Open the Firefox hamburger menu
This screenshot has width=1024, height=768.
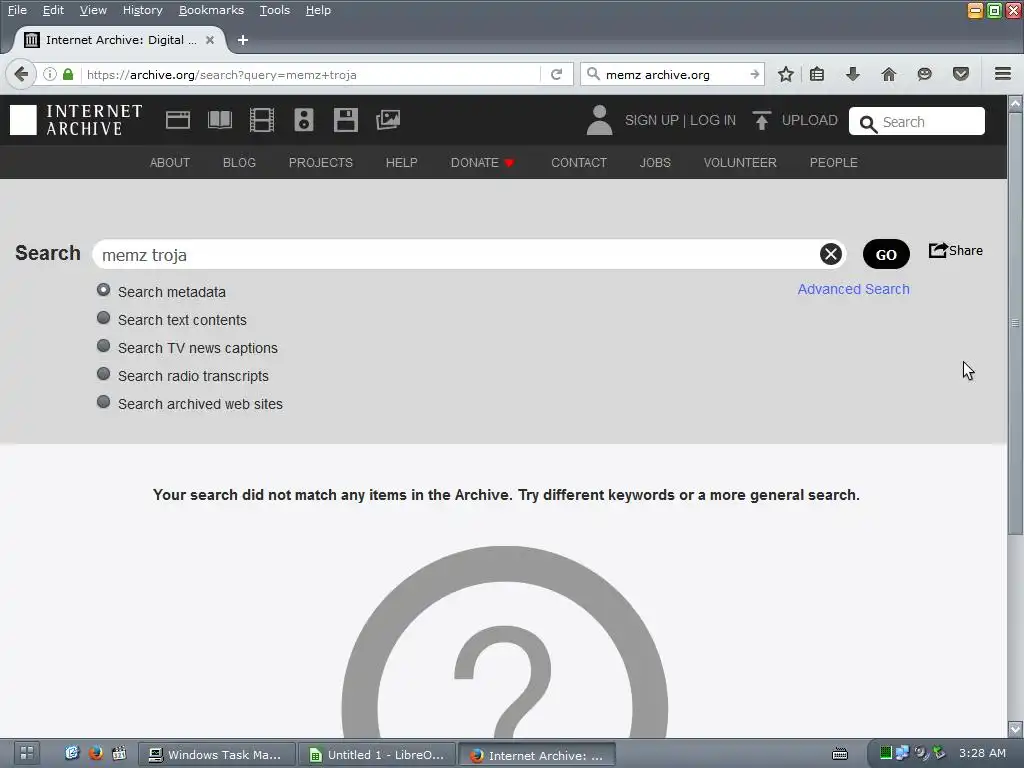coord(1003,74)
